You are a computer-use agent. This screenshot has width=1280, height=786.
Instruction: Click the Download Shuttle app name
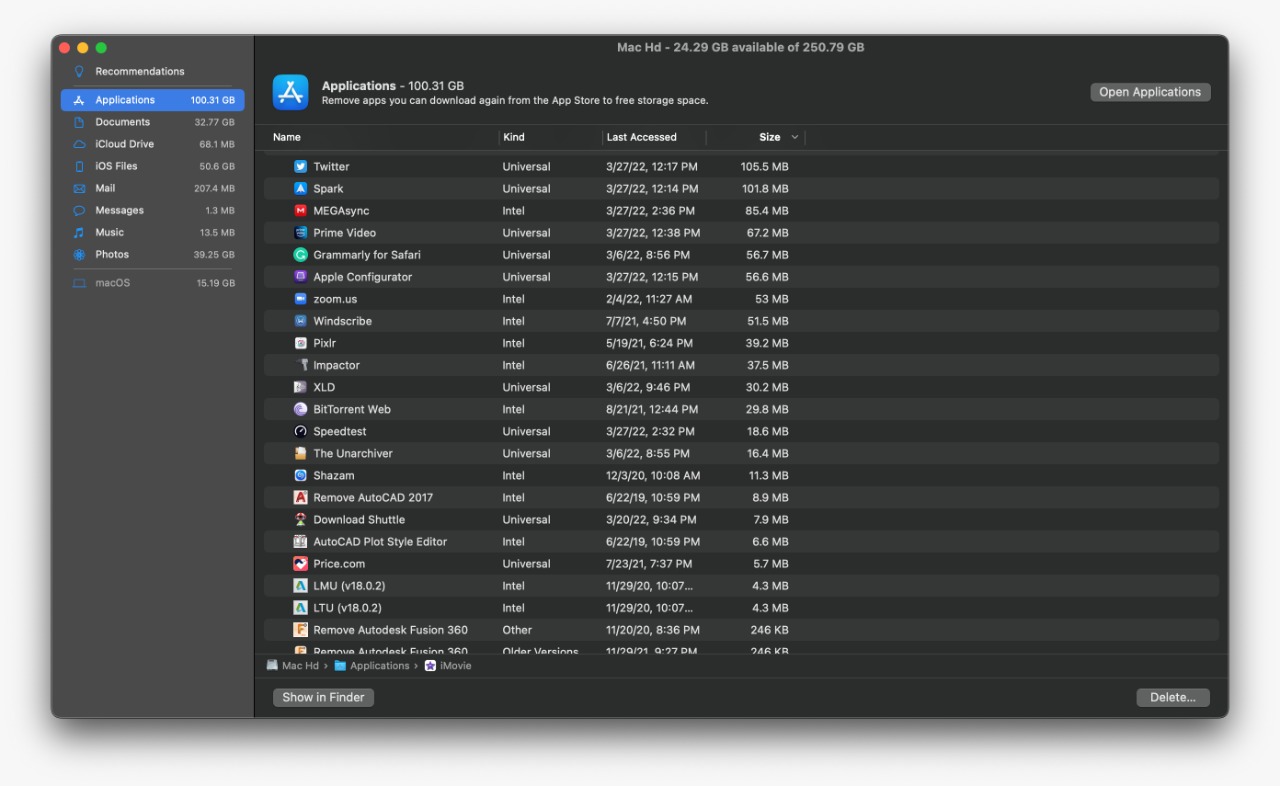(359, 520)
